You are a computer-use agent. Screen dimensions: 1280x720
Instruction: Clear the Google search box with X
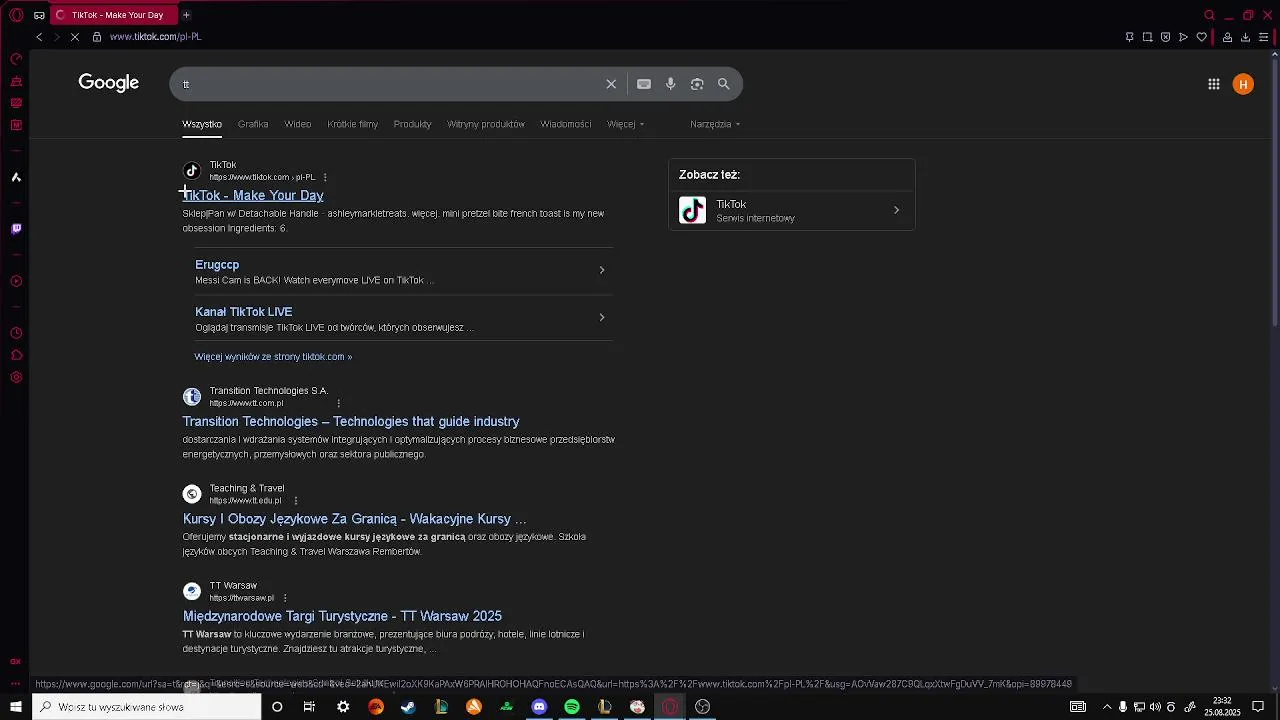(611, 84)
